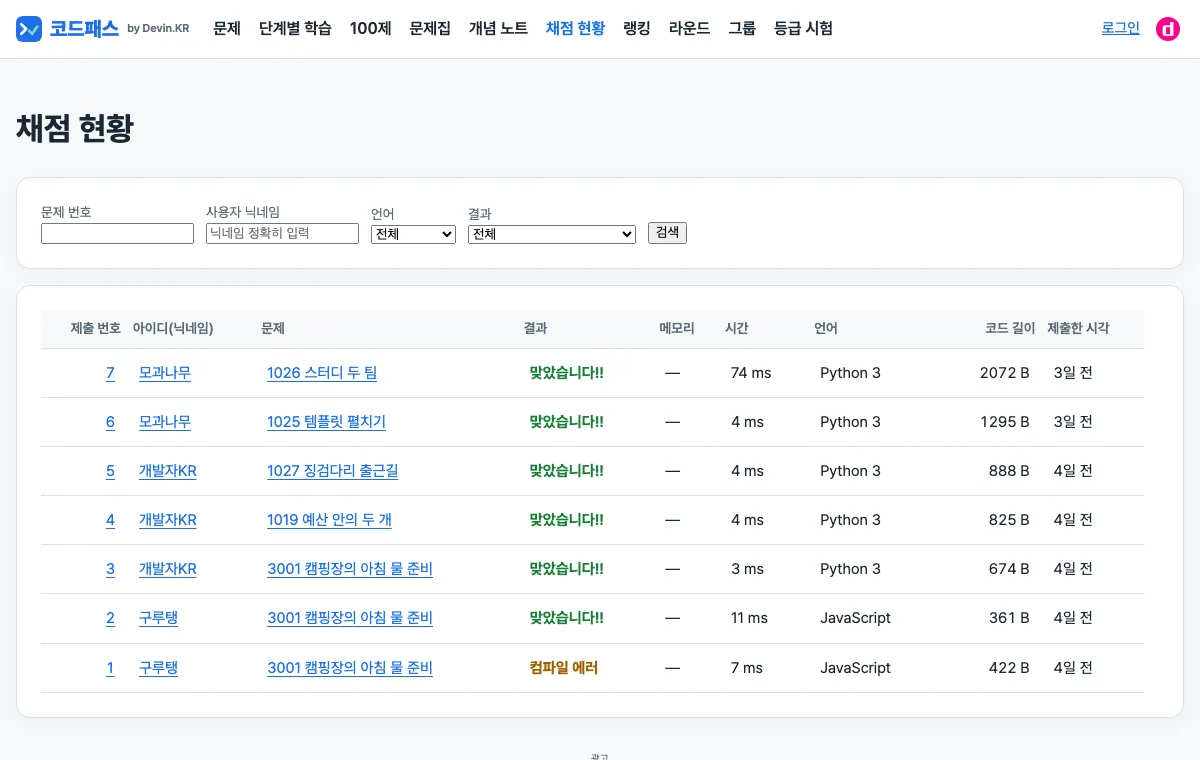Viewport: 1200px width, 760px height.
Task: Click the 825 B code length
Action: click(x=1009, y=520)
